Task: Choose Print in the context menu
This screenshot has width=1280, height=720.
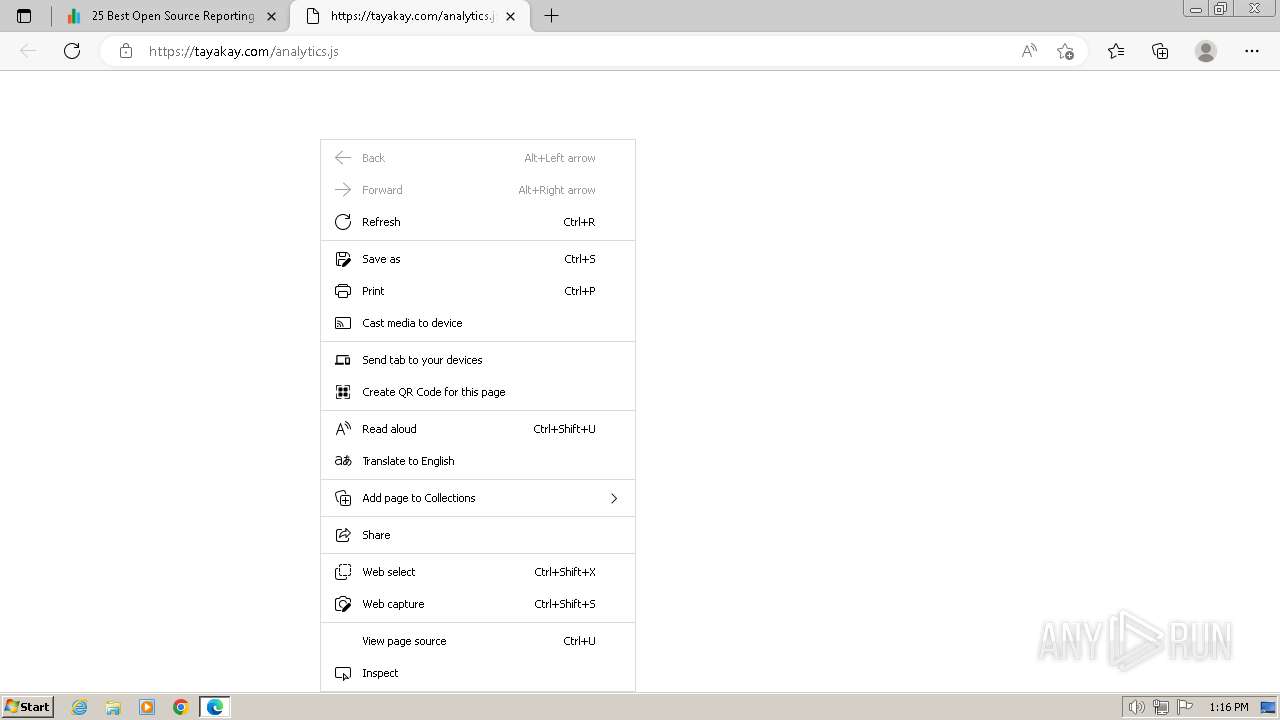Action: click(478, 291)
